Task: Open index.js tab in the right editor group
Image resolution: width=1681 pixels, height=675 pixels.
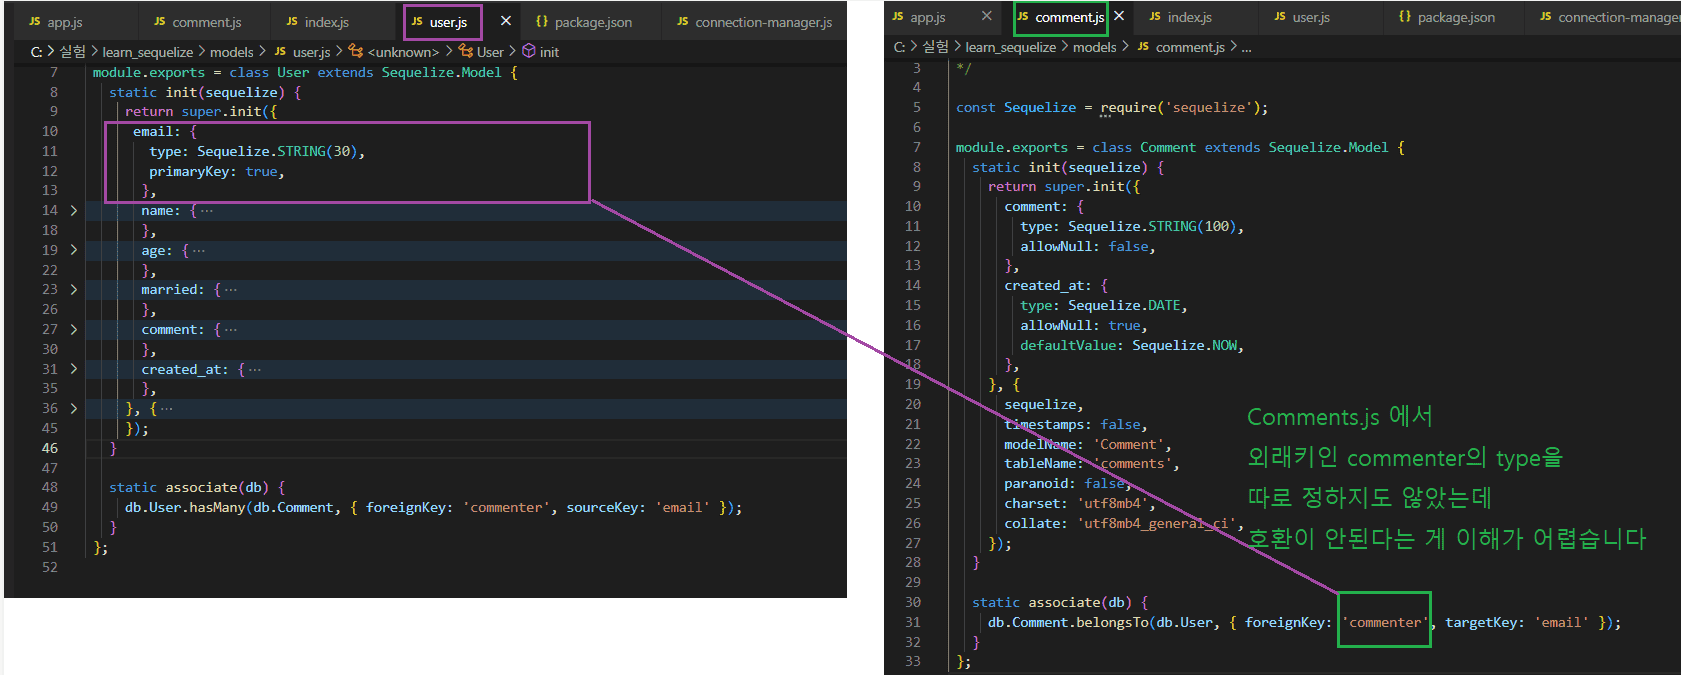Action: (x=1180, y=17)
